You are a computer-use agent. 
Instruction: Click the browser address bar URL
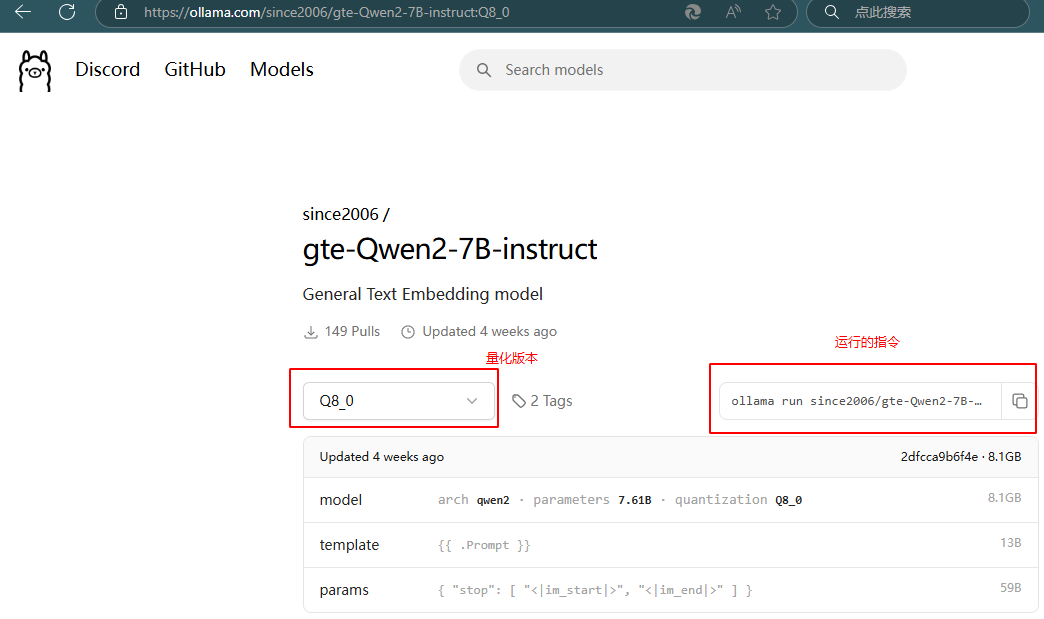tap(326, 12)
